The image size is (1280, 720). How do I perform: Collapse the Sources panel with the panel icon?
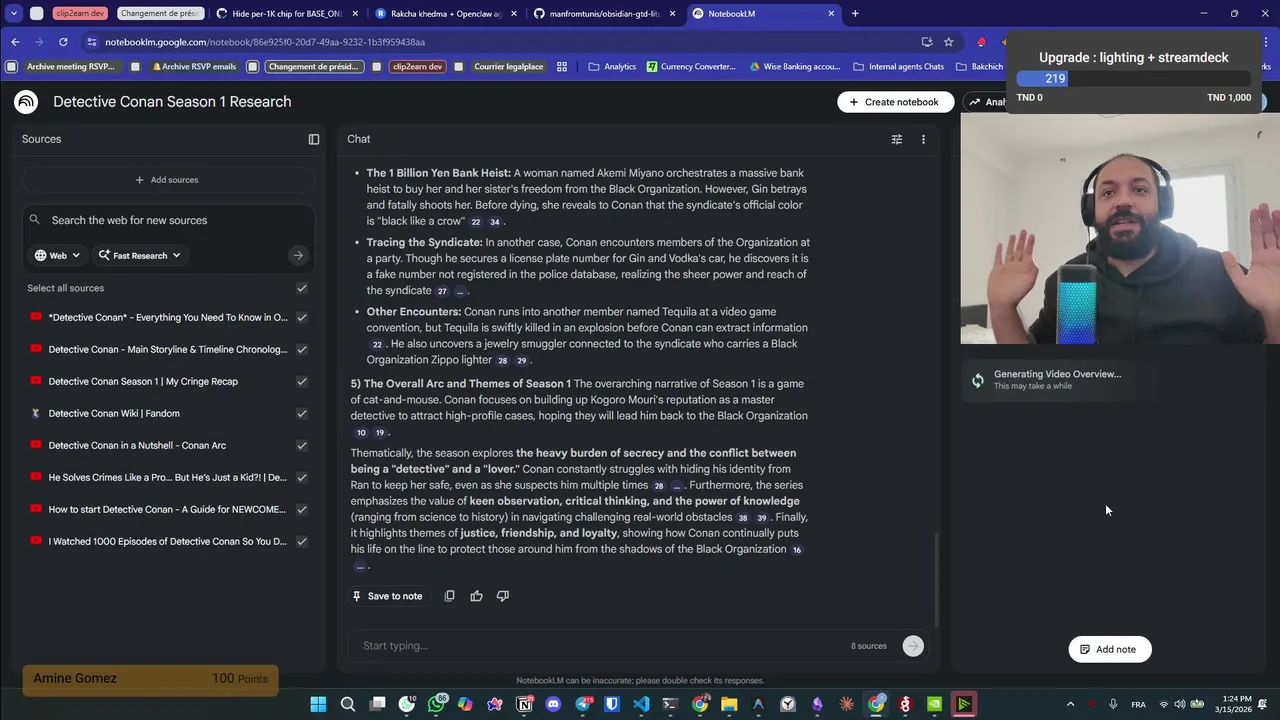click(314, 139)
